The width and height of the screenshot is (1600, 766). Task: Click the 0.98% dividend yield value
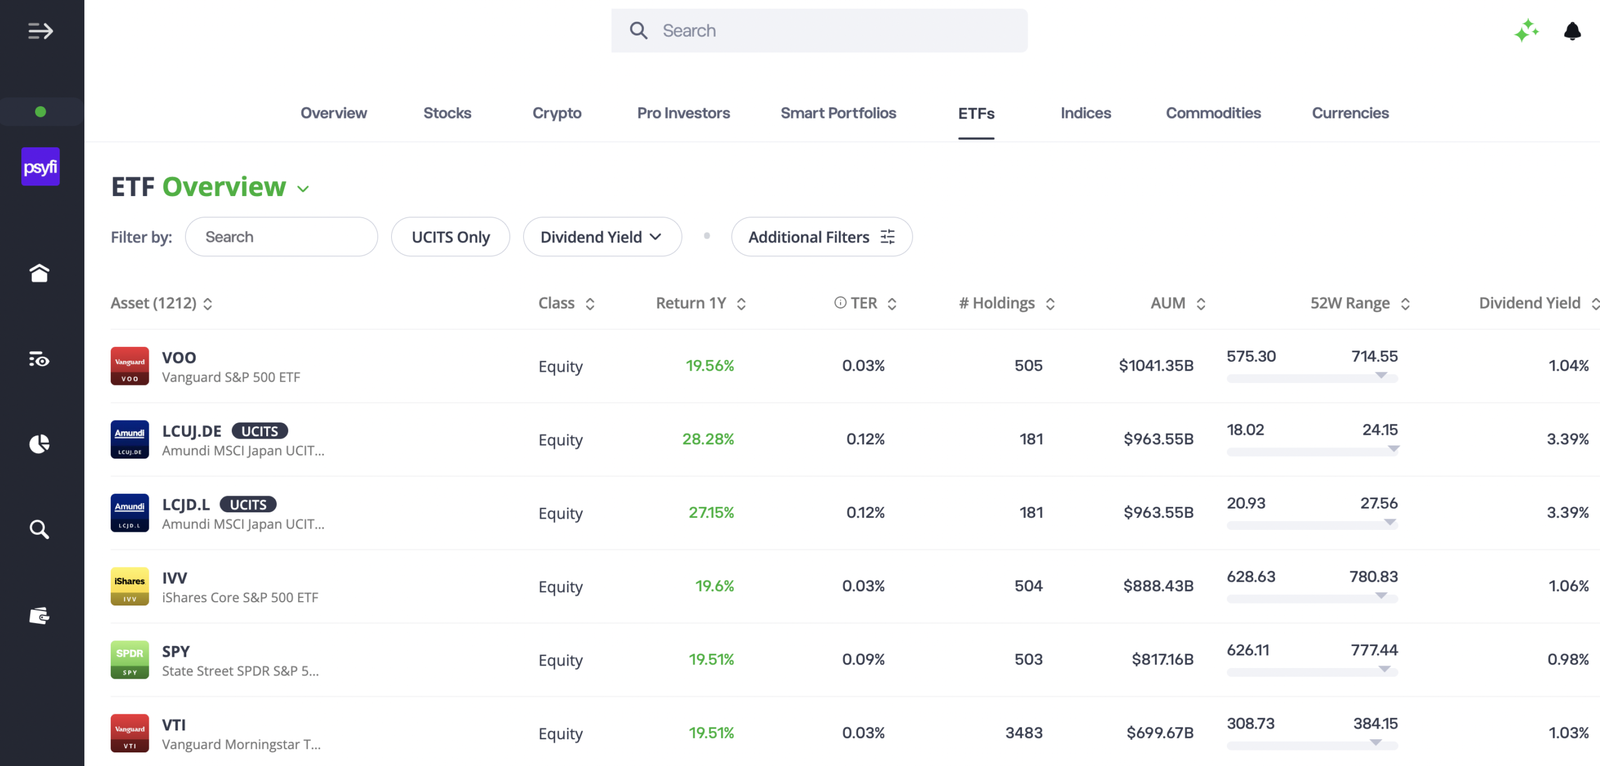[x=1568, y=659]
